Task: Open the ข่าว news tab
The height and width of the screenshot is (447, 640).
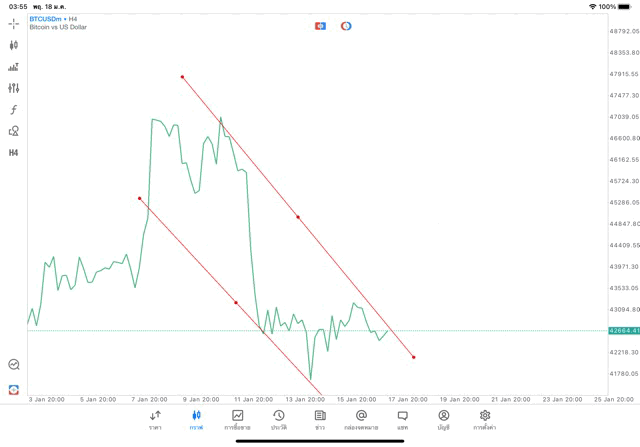Action: tap(320, 420)
